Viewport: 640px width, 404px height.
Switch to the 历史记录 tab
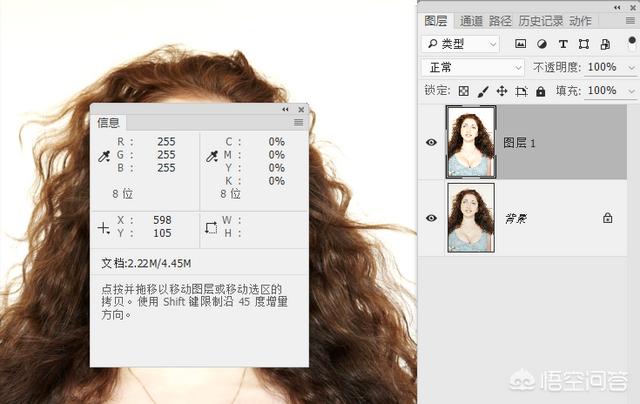(x=541, y=20)
